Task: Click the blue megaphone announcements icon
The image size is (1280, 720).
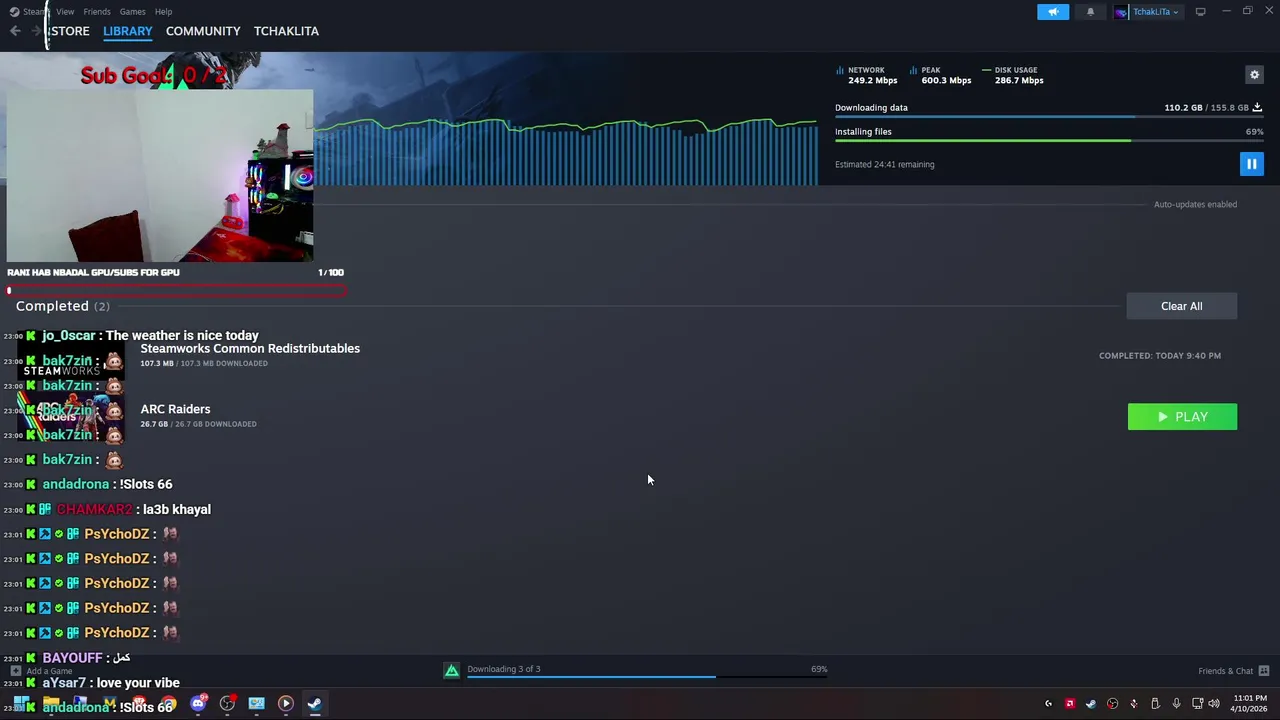Action: pos(1053,11)
